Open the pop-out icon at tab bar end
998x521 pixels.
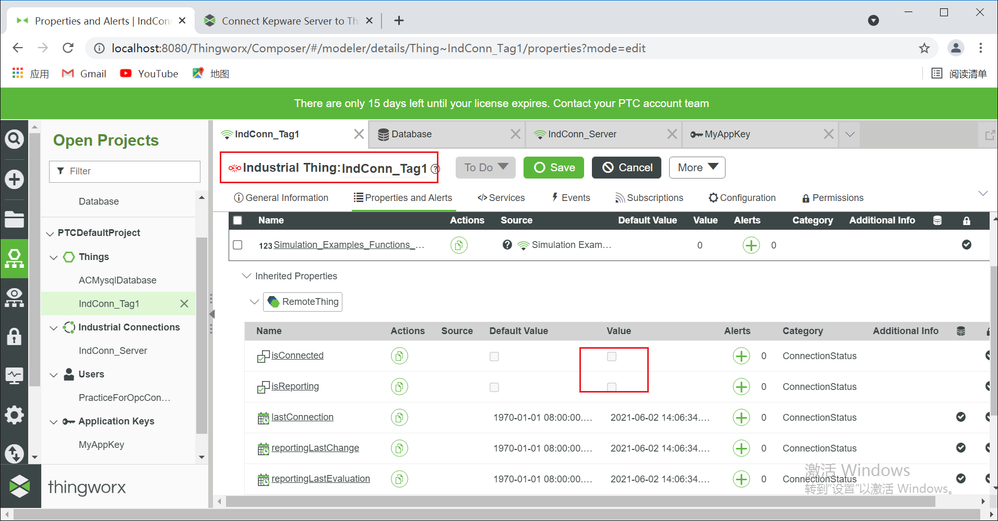(x=990, y=135)
